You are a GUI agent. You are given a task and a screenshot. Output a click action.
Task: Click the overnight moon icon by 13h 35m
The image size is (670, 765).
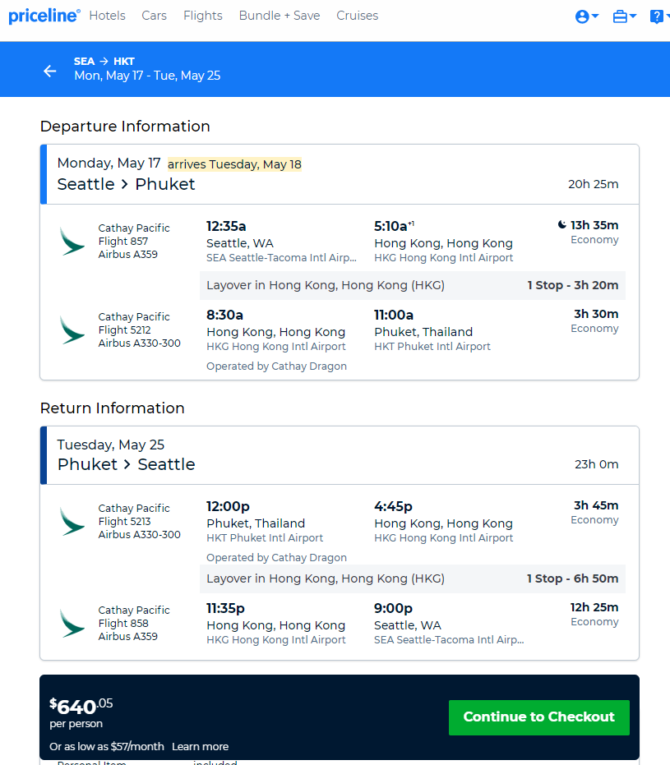(x=562, y=224)
